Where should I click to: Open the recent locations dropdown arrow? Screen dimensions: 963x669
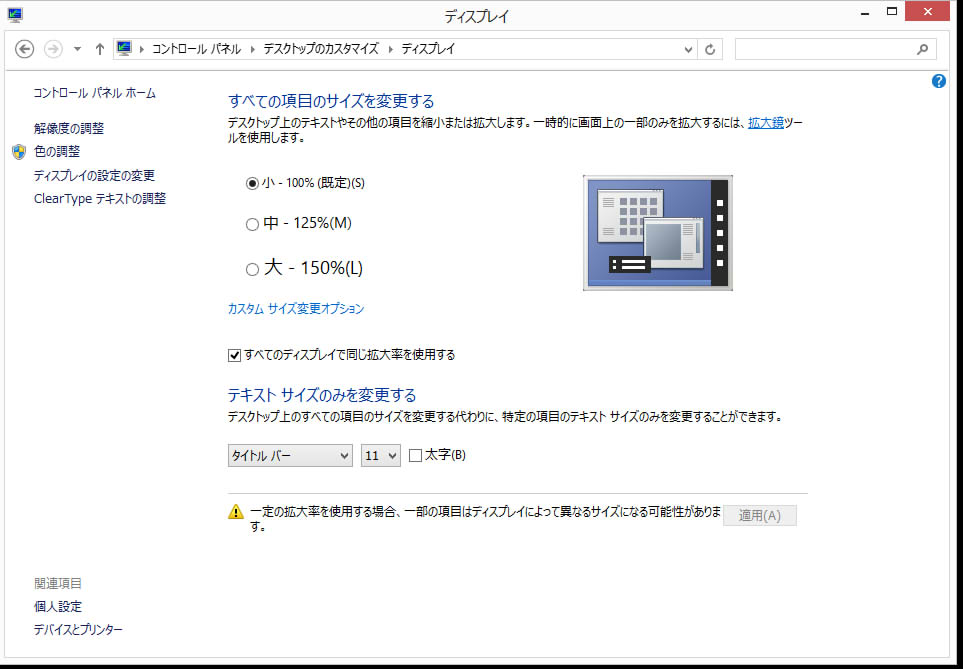[77, 50]
